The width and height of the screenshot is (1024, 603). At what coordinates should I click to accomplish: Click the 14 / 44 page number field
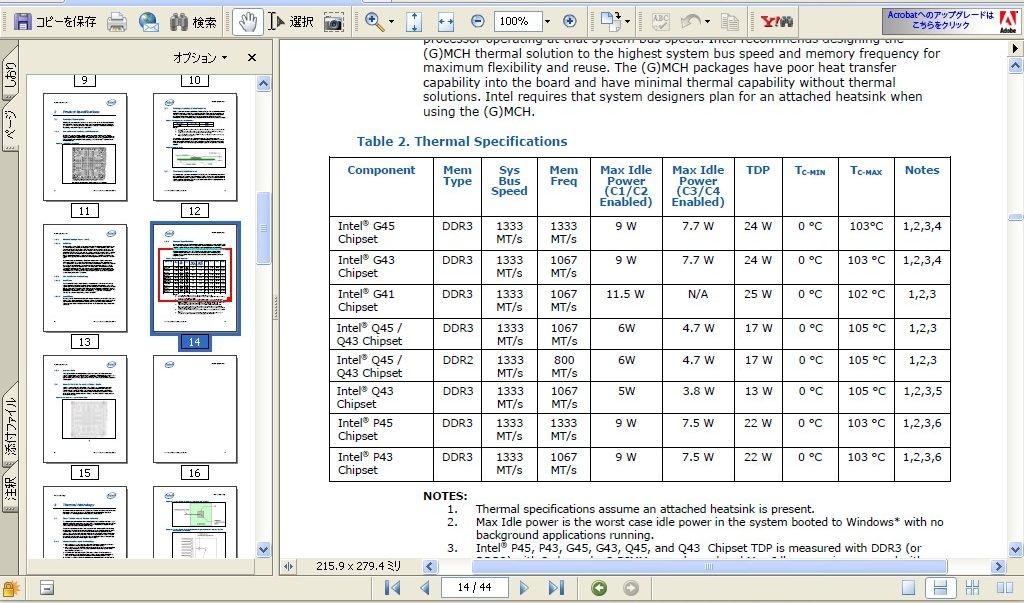[475, 587]
